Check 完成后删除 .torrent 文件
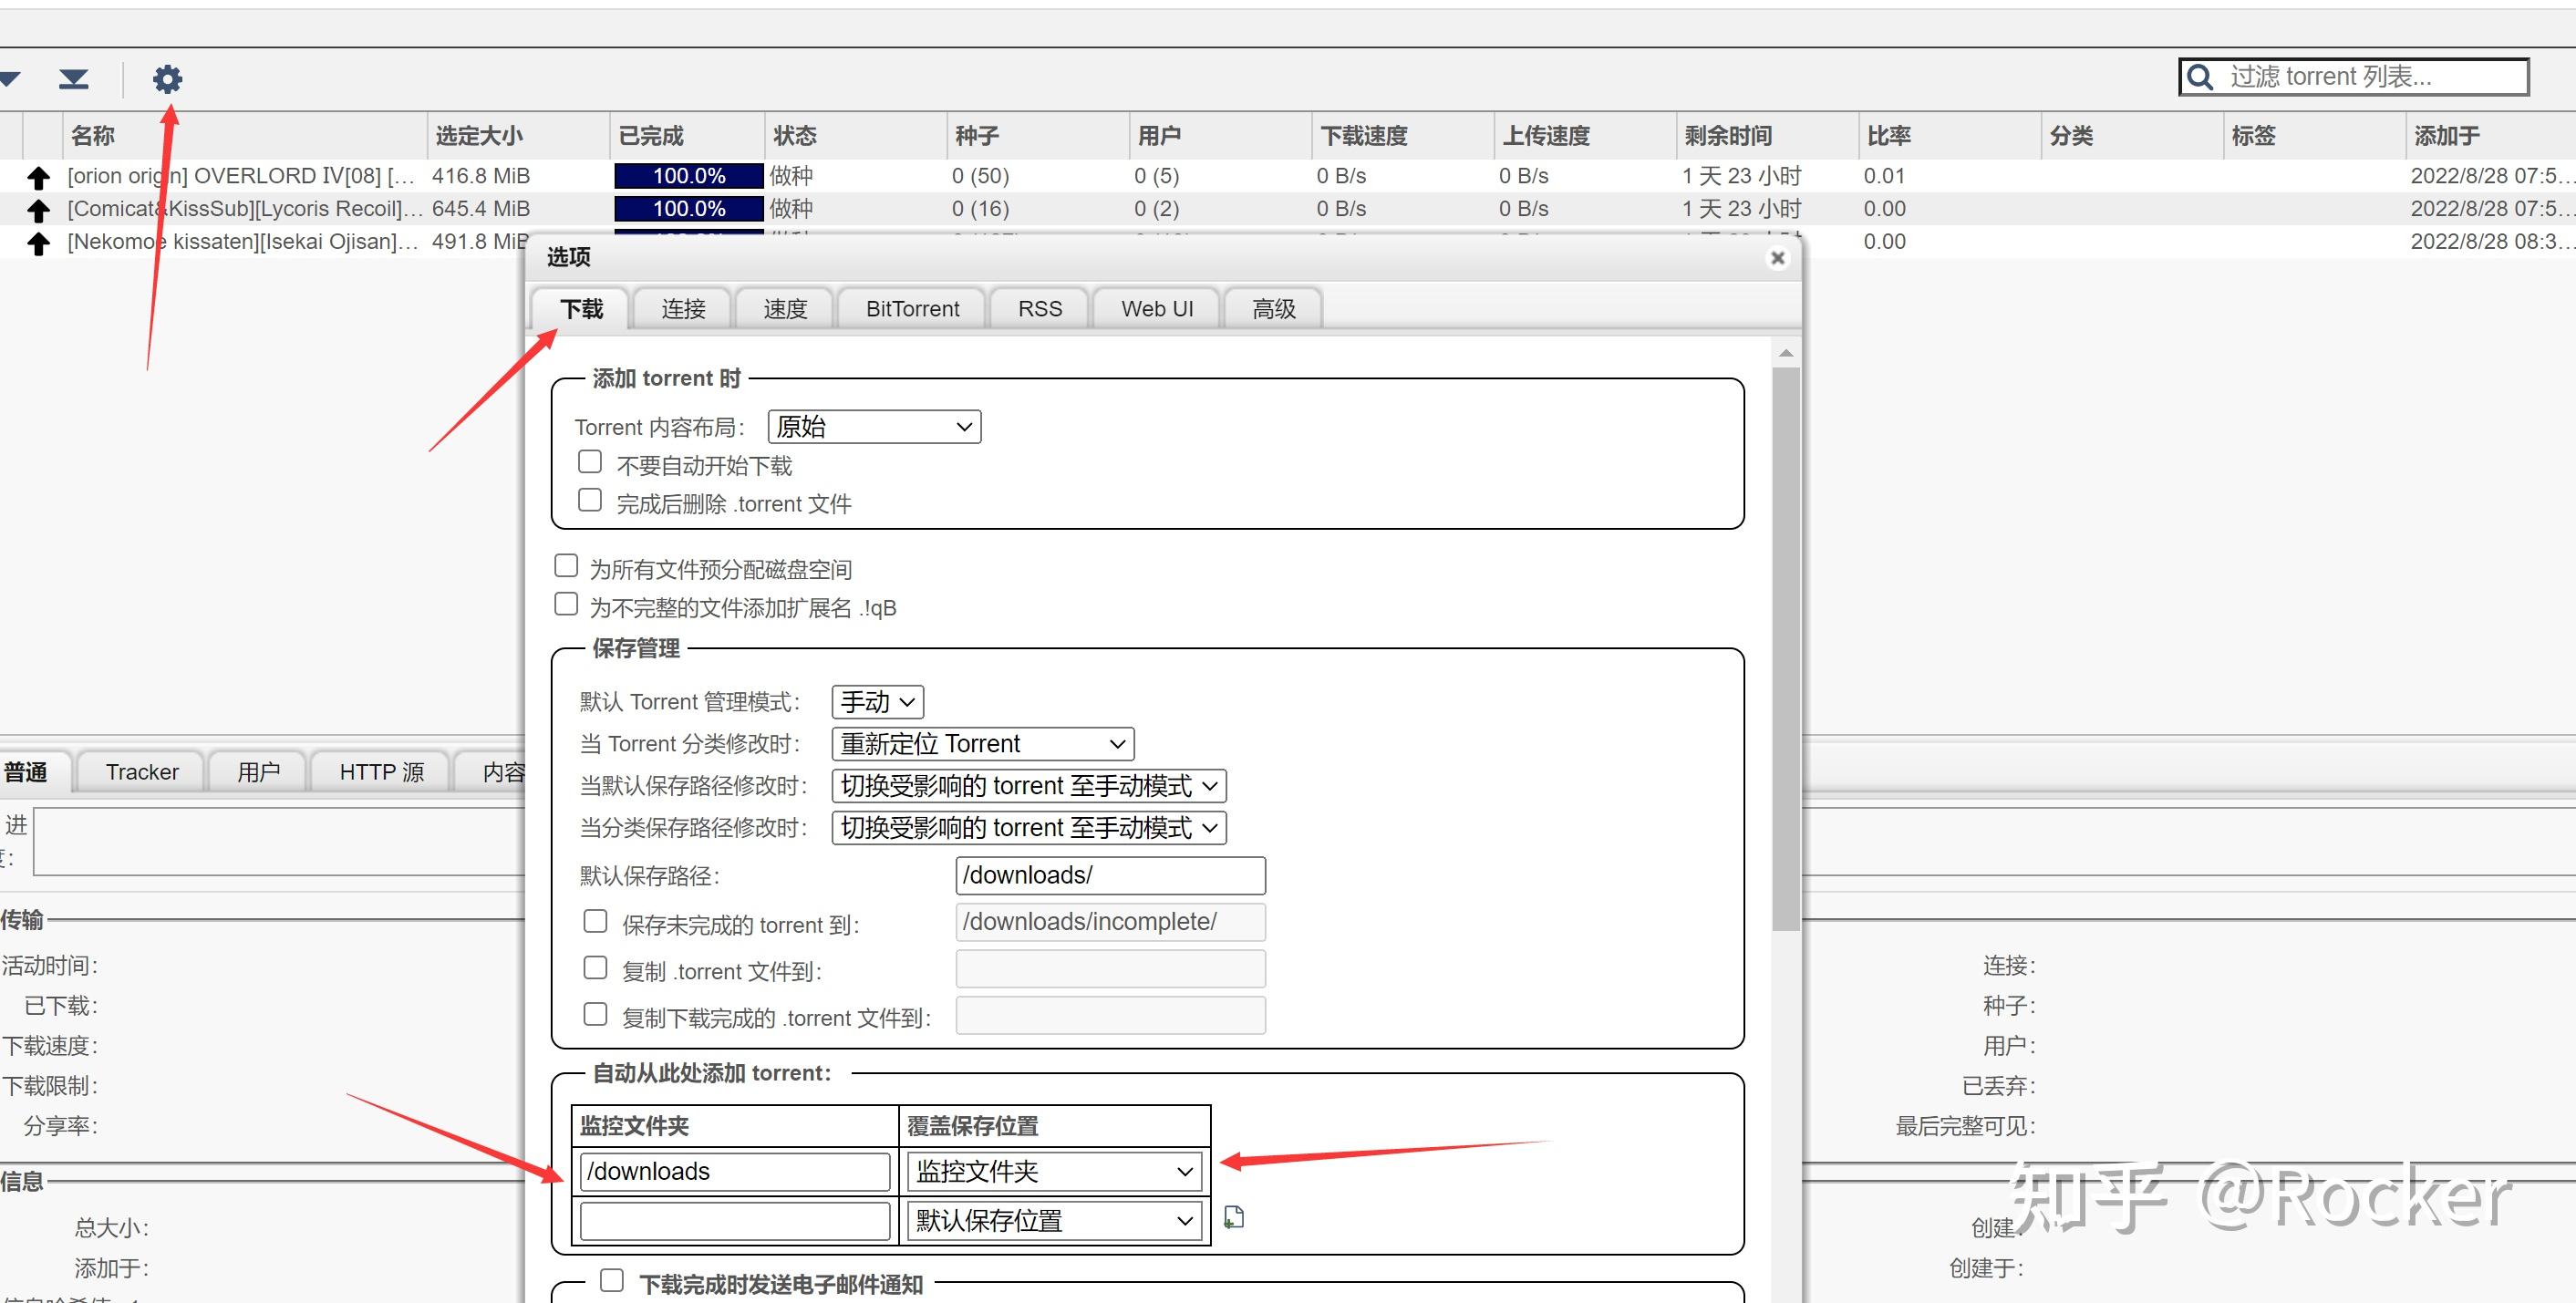The image size is (2576, 1303). point(589,499)
